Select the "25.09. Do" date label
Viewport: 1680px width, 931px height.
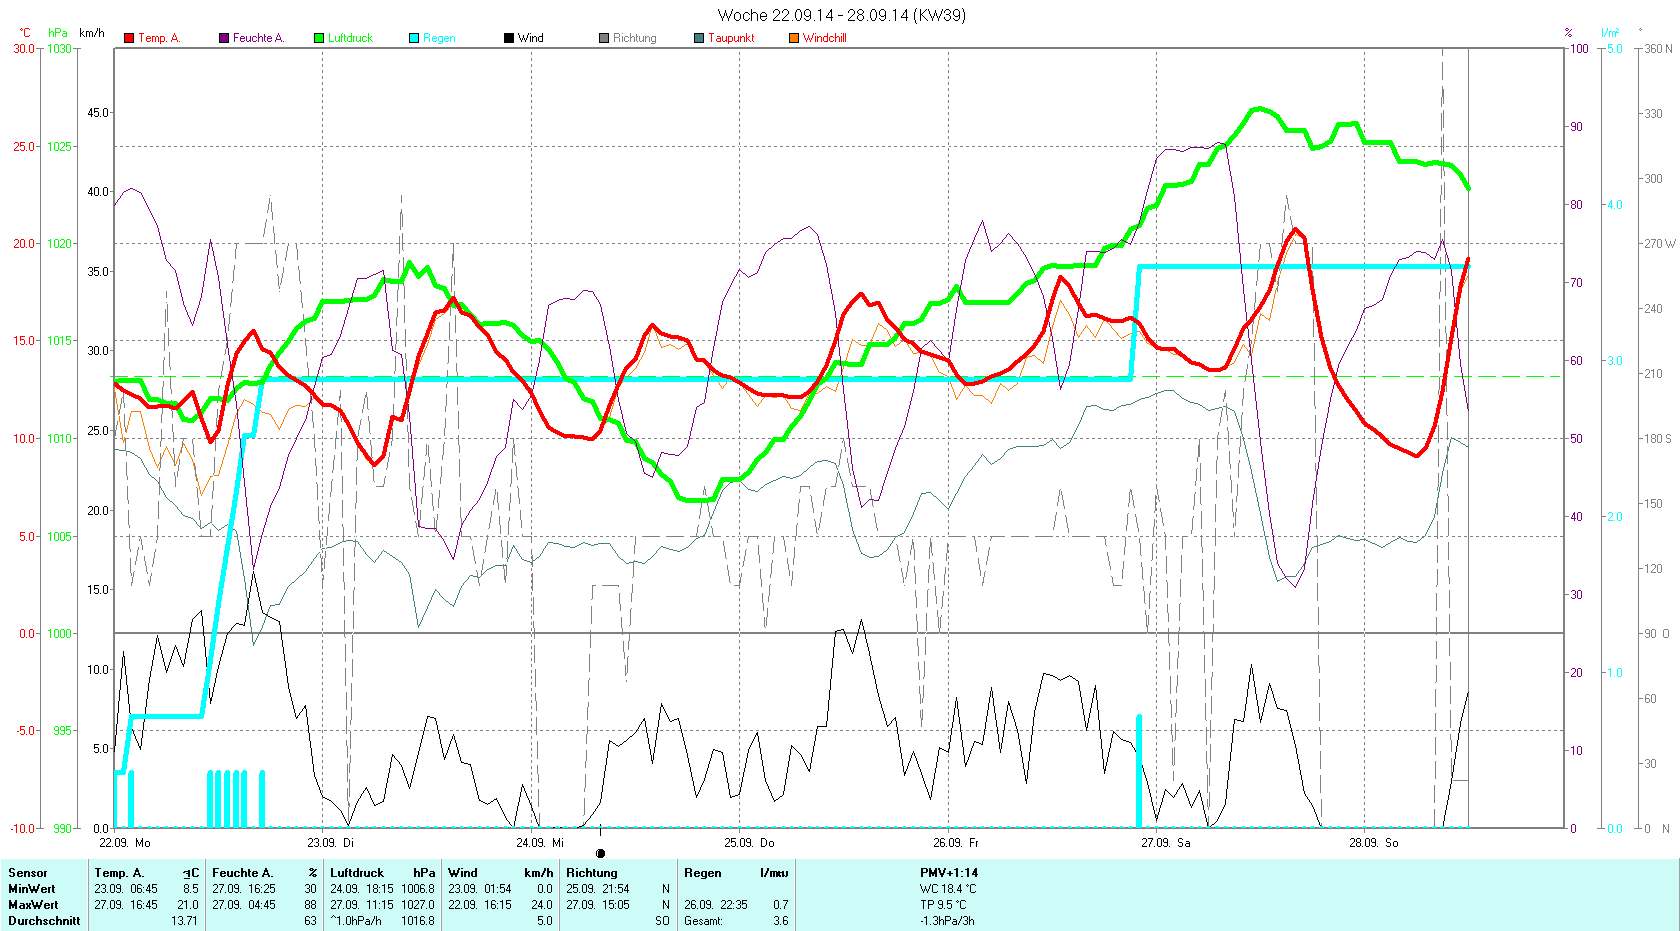click(x=749, y=843)
